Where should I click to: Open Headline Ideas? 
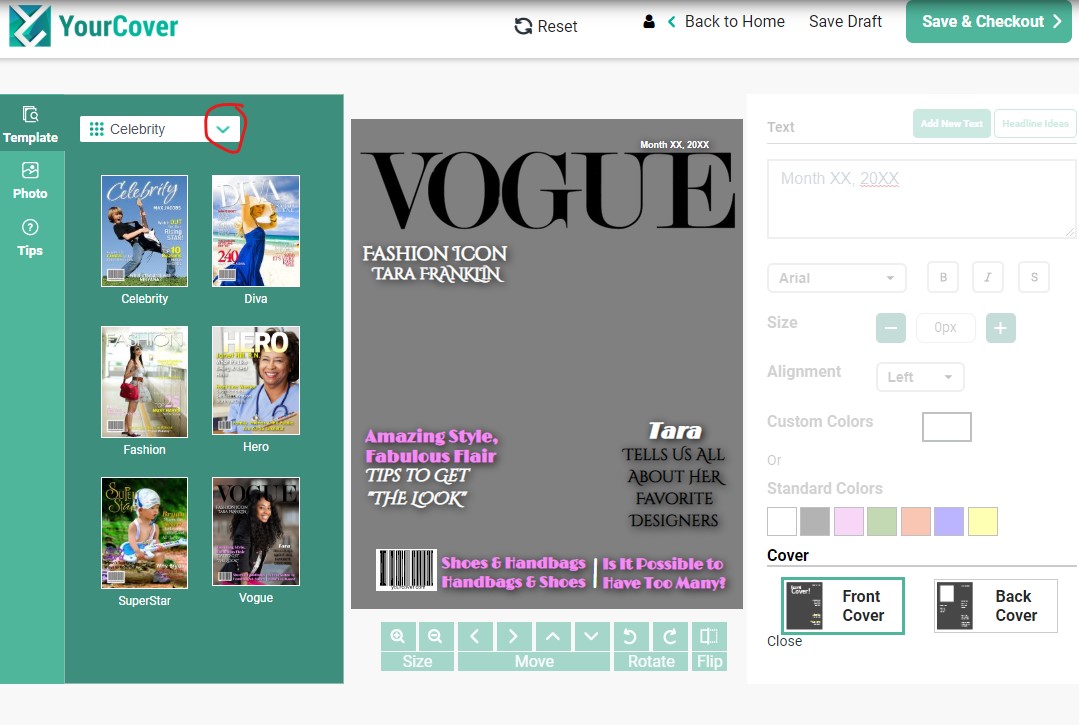(x=1035, y=124)
